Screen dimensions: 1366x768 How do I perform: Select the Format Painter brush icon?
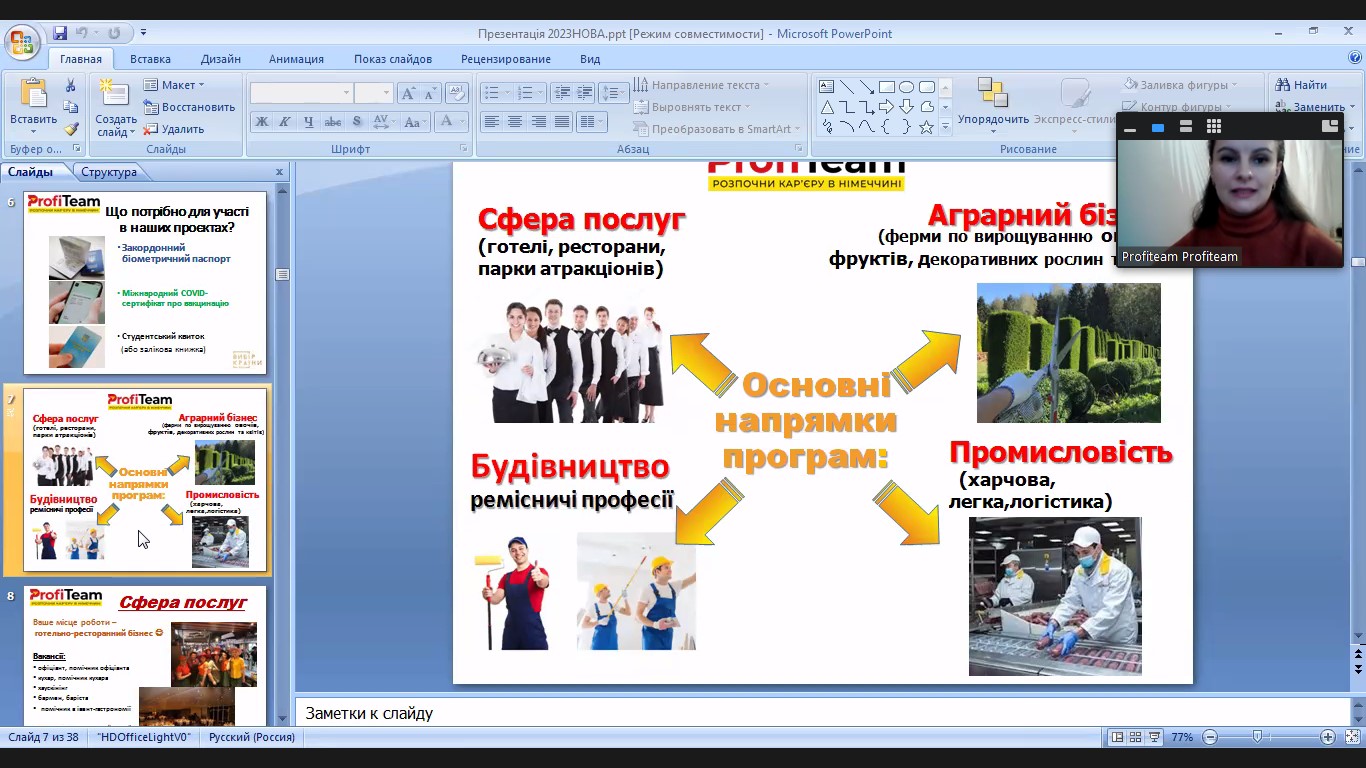pyautogui.click(x=71, y=129)
